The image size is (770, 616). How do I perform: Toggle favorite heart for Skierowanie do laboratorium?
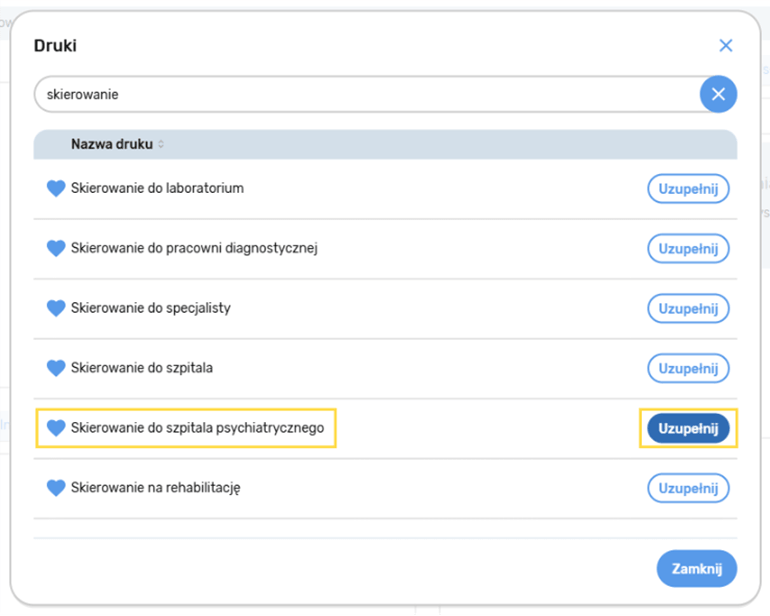point(56,188)
